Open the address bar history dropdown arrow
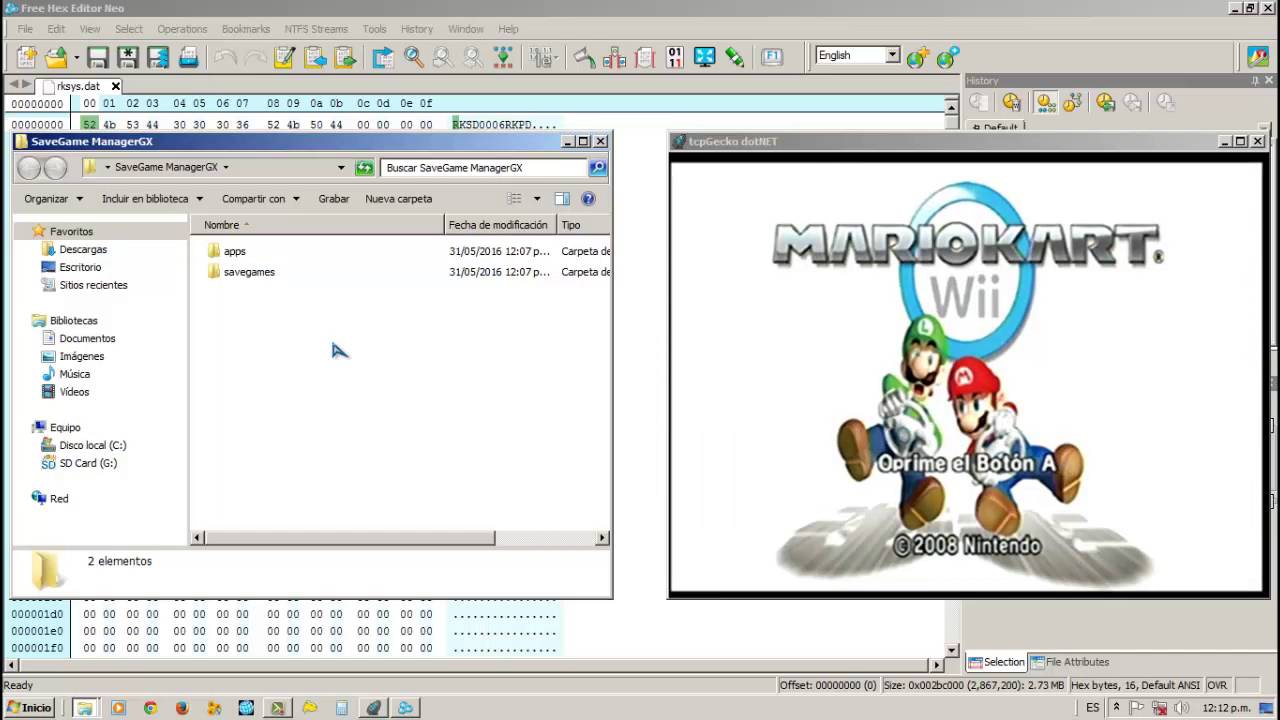The height and width of the screenshot is (720, 1280). (x=341, y=168)
